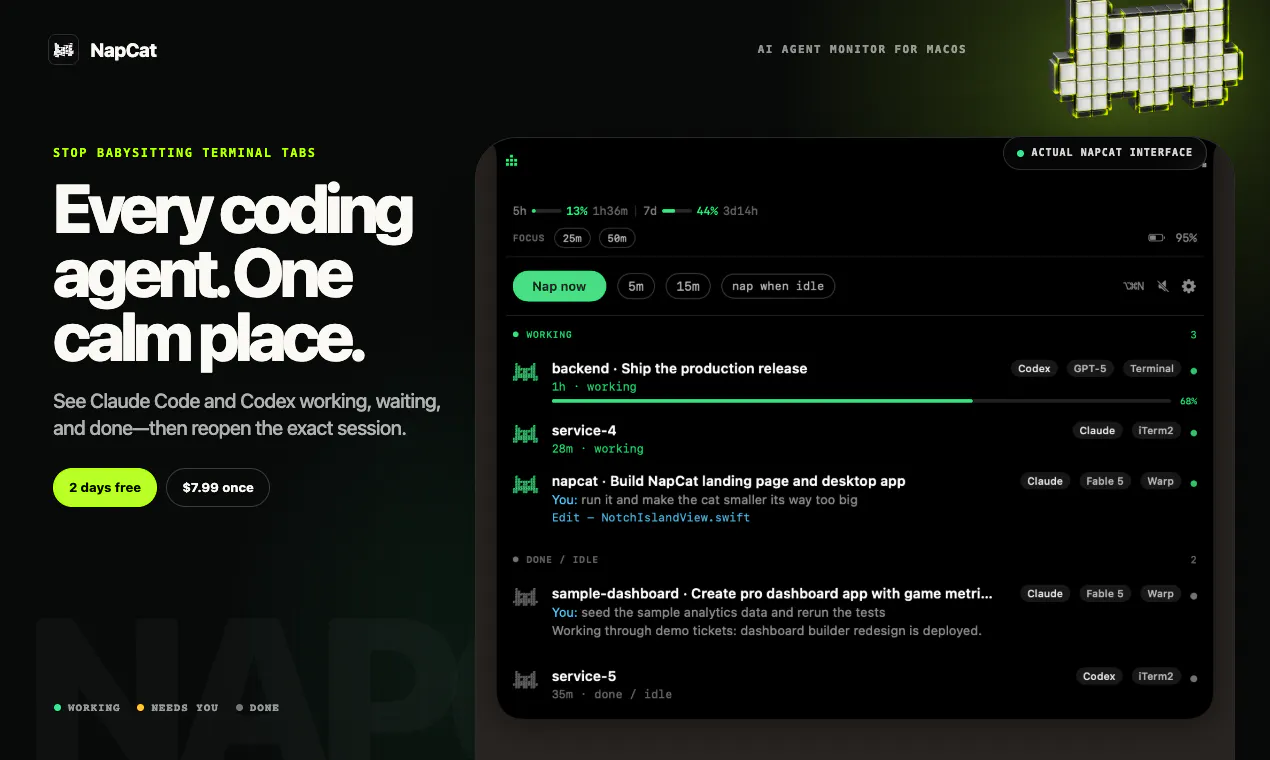This screenshot has height=760, width=1270.
Task: Click the Actual NapCat Interface badge
Action: coord(1104,153)
